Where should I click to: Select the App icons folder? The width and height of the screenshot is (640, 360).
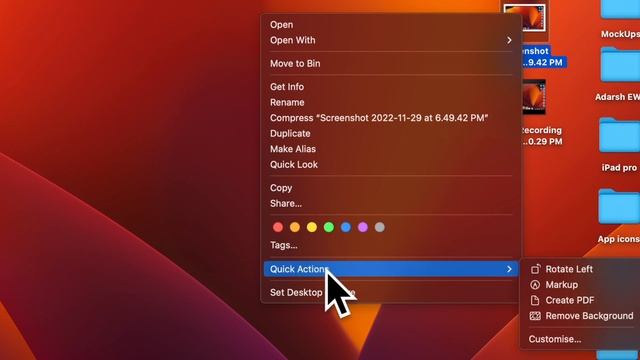pos(620,207)
